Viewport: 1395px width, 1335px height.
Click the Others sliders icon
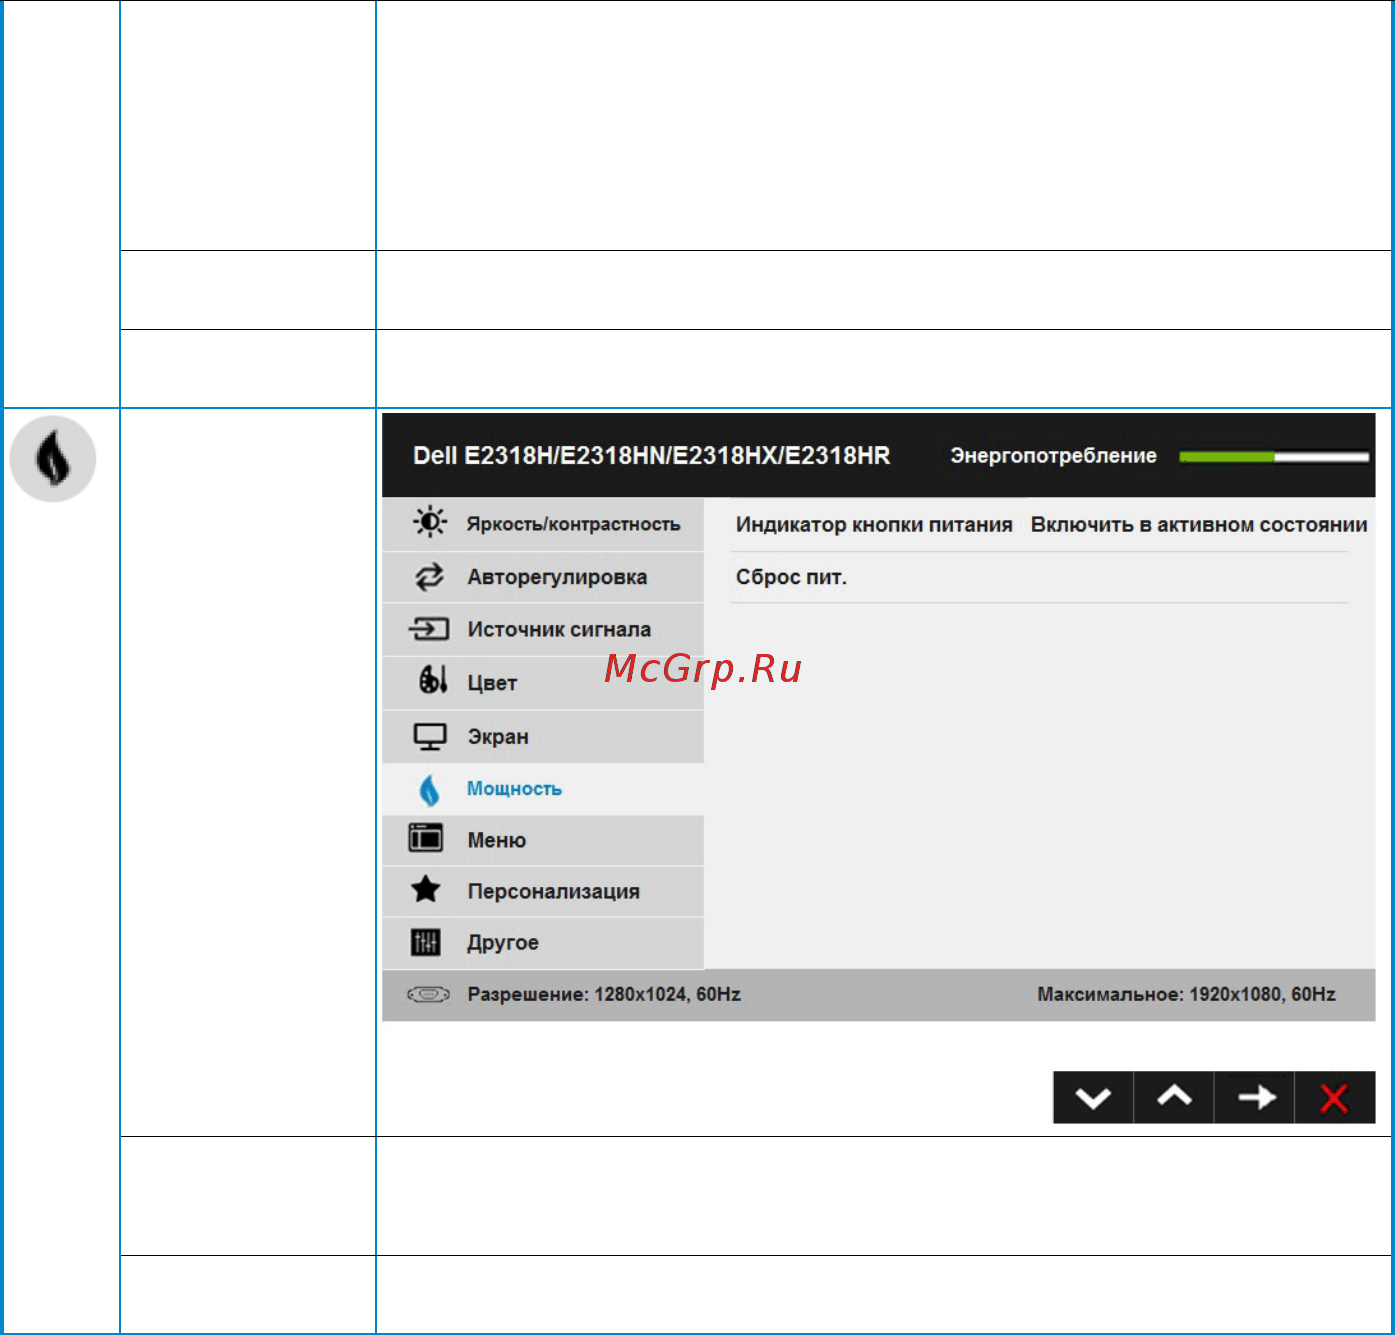[425, 942]
